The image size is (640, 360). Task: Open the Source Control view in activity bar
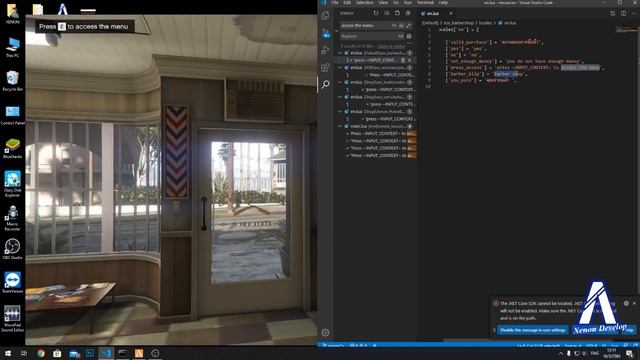325,33
